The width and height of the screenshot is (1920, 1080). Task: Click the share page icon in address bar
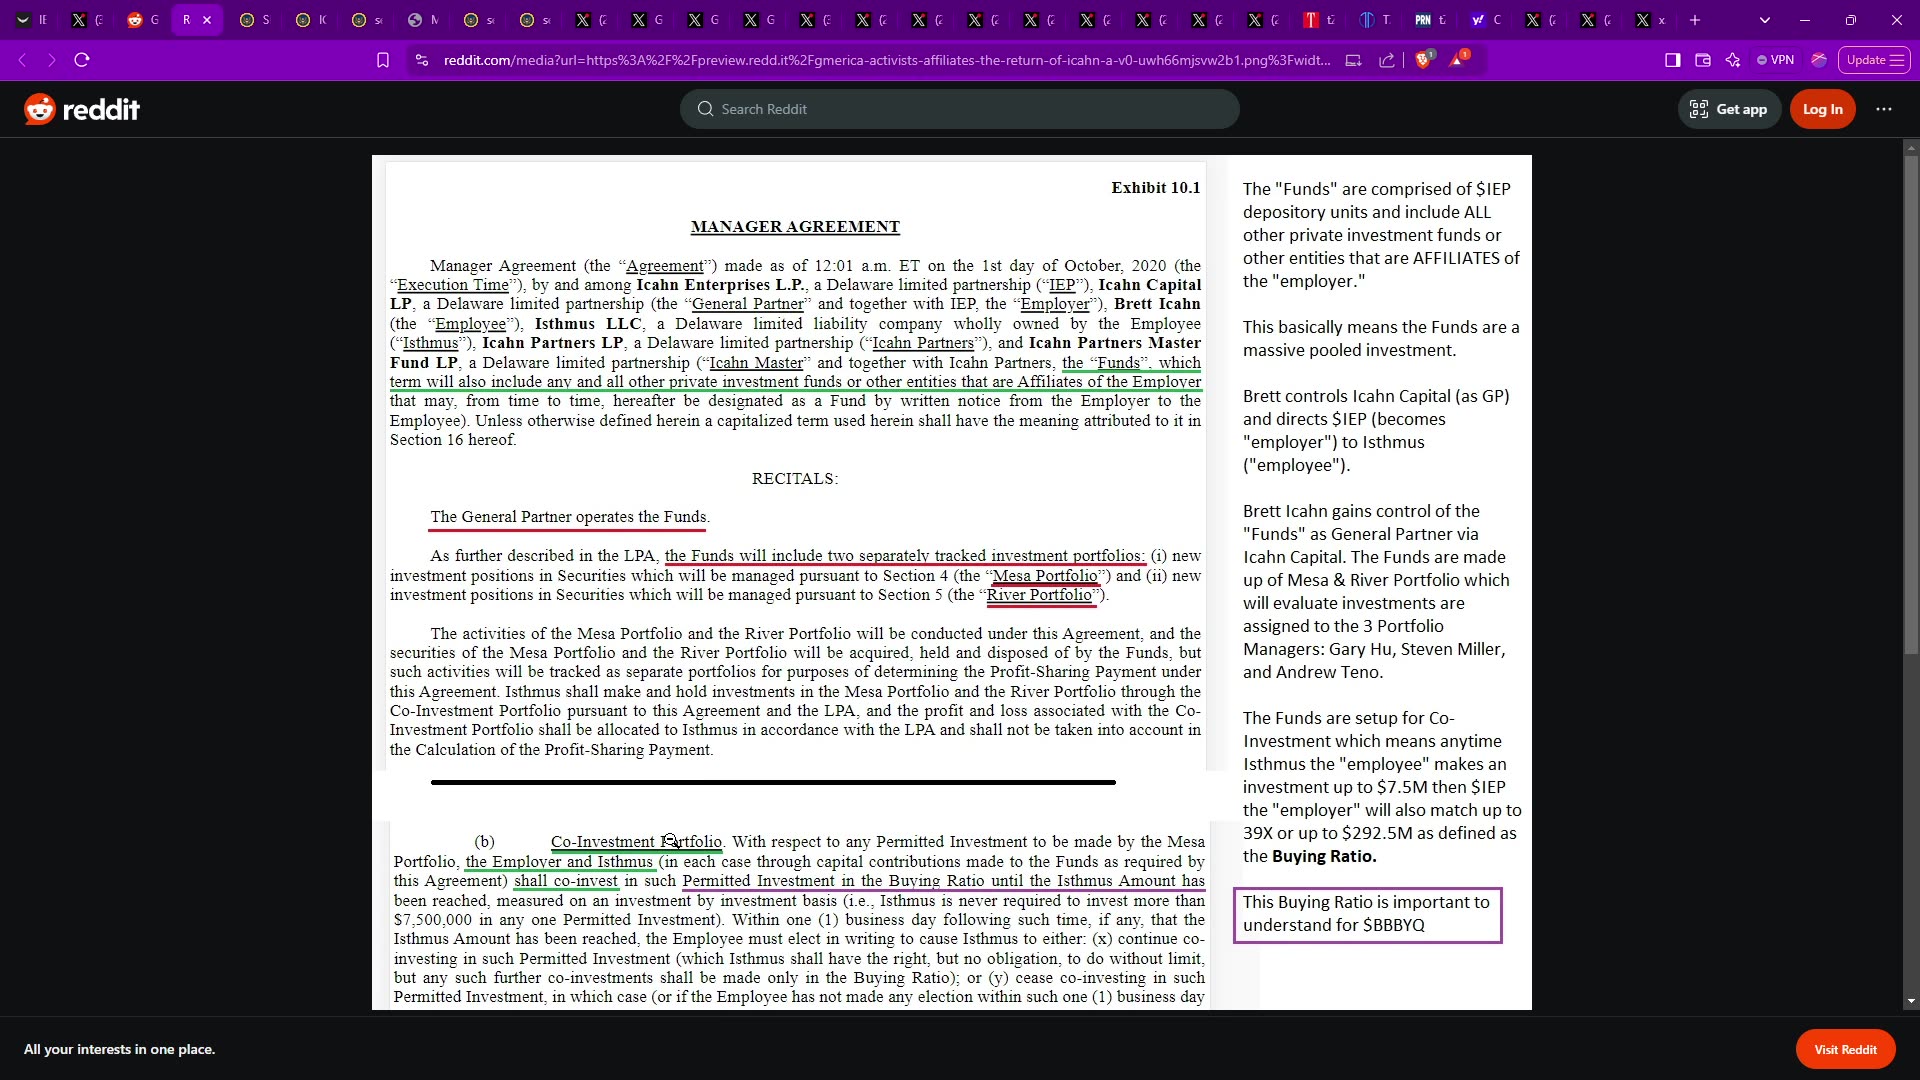(x=1387, y=60)
